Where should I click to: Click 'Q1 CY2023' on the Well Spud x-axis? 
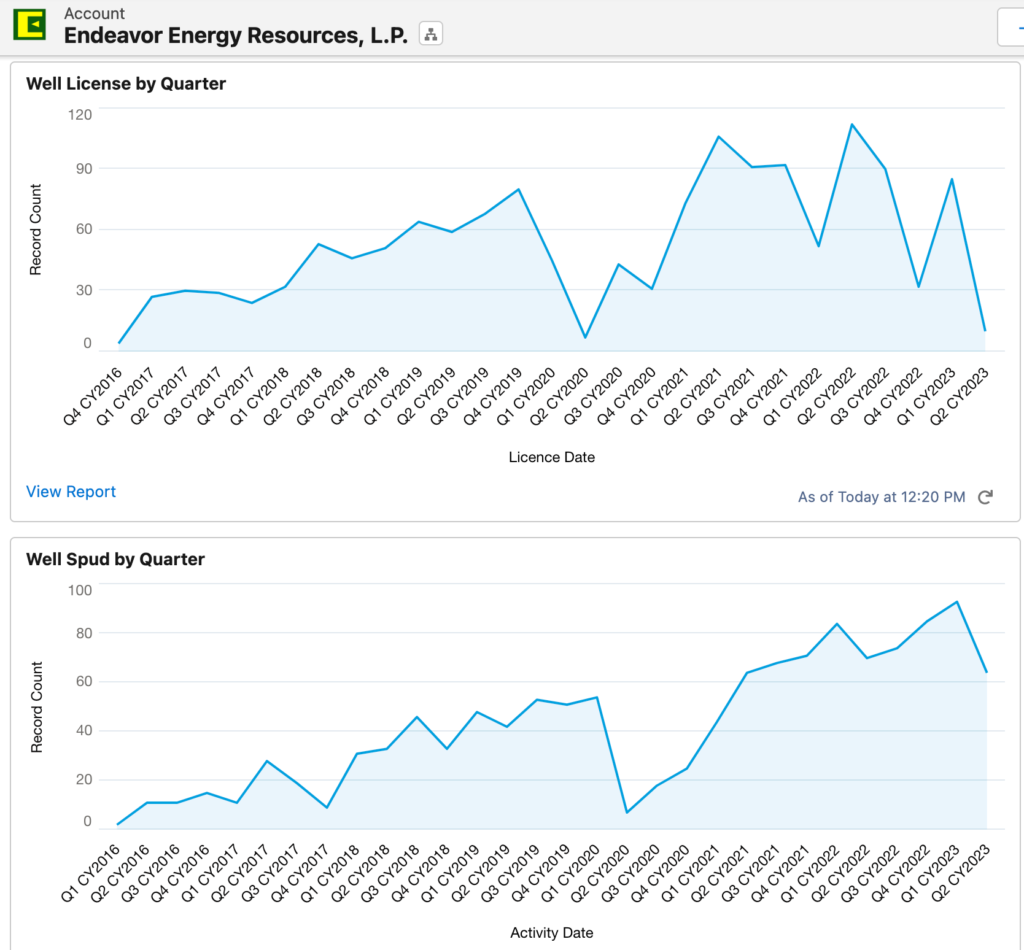[x=931, y=873]
